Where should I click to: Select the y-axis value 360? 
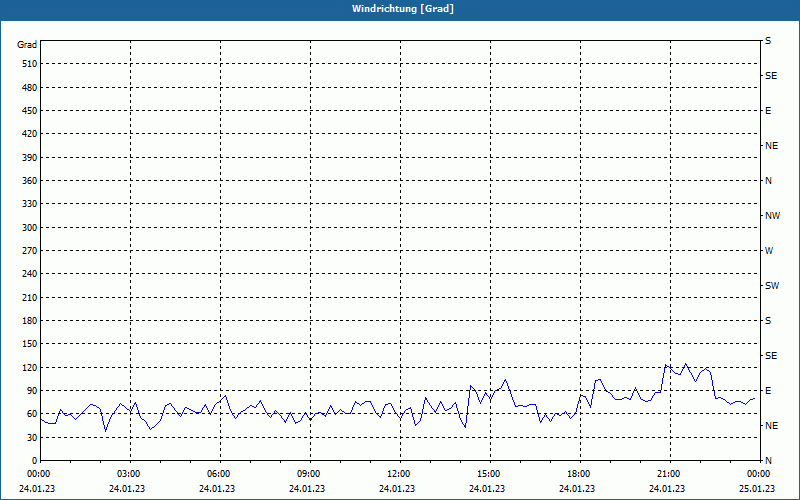[x=30, y=181]
